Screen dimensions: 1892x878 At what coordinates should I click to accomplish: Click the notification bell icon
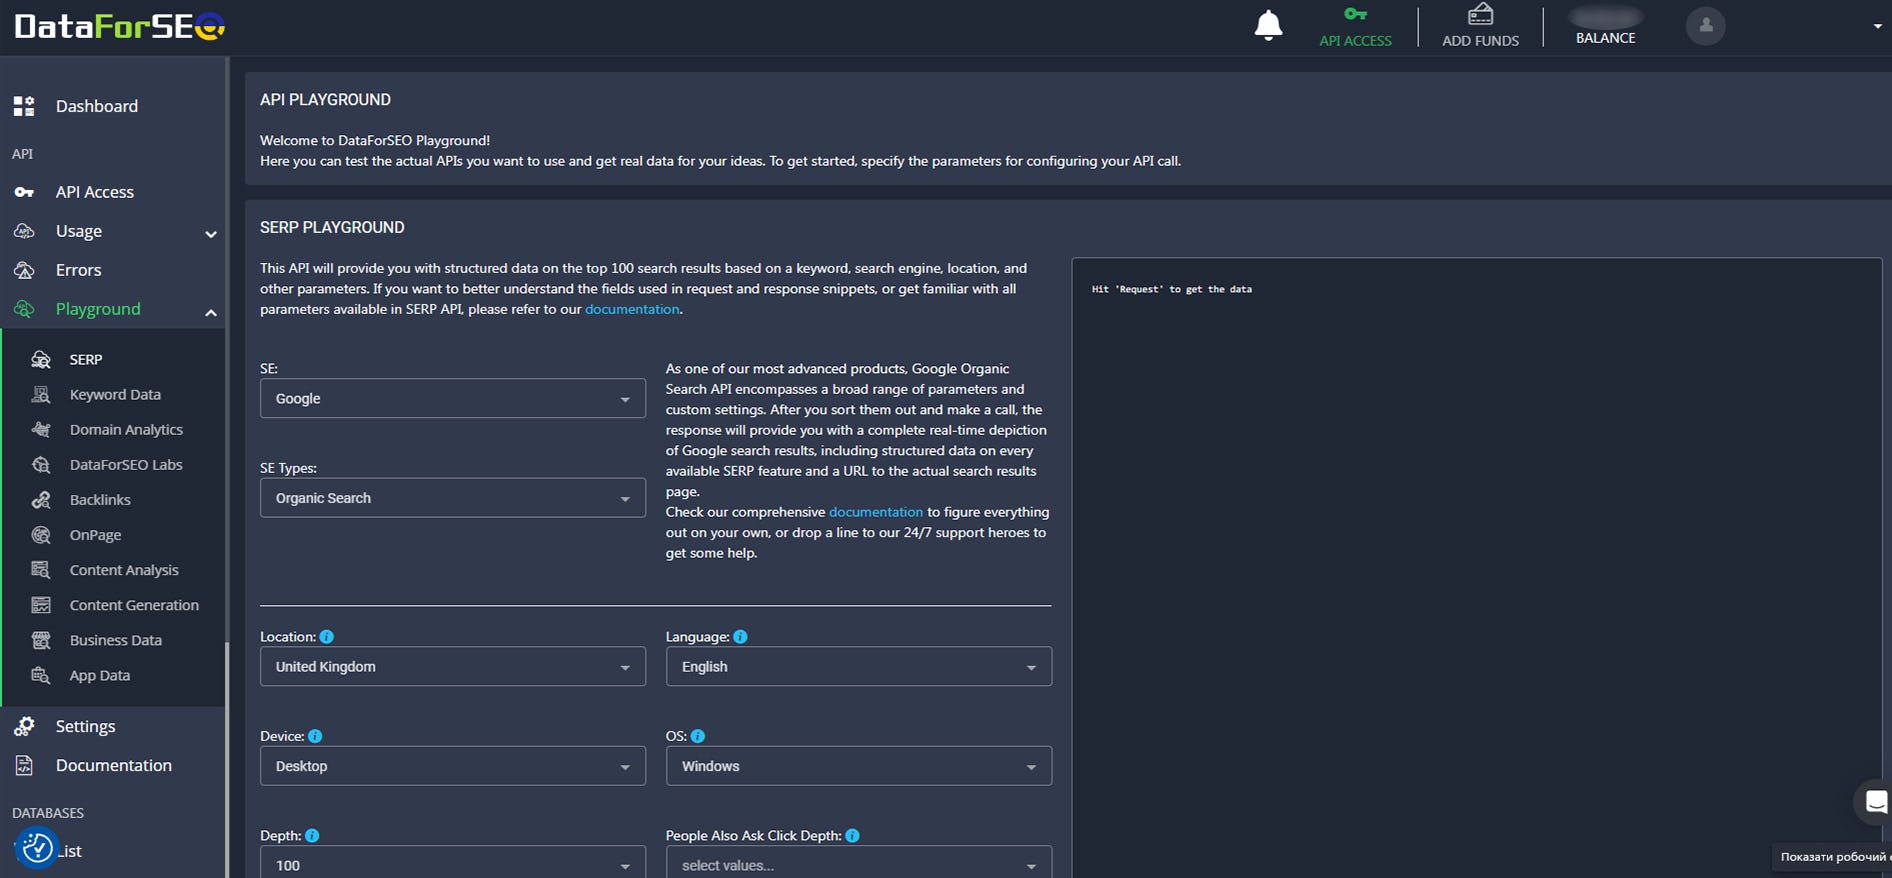click(x=1268, y=25)
